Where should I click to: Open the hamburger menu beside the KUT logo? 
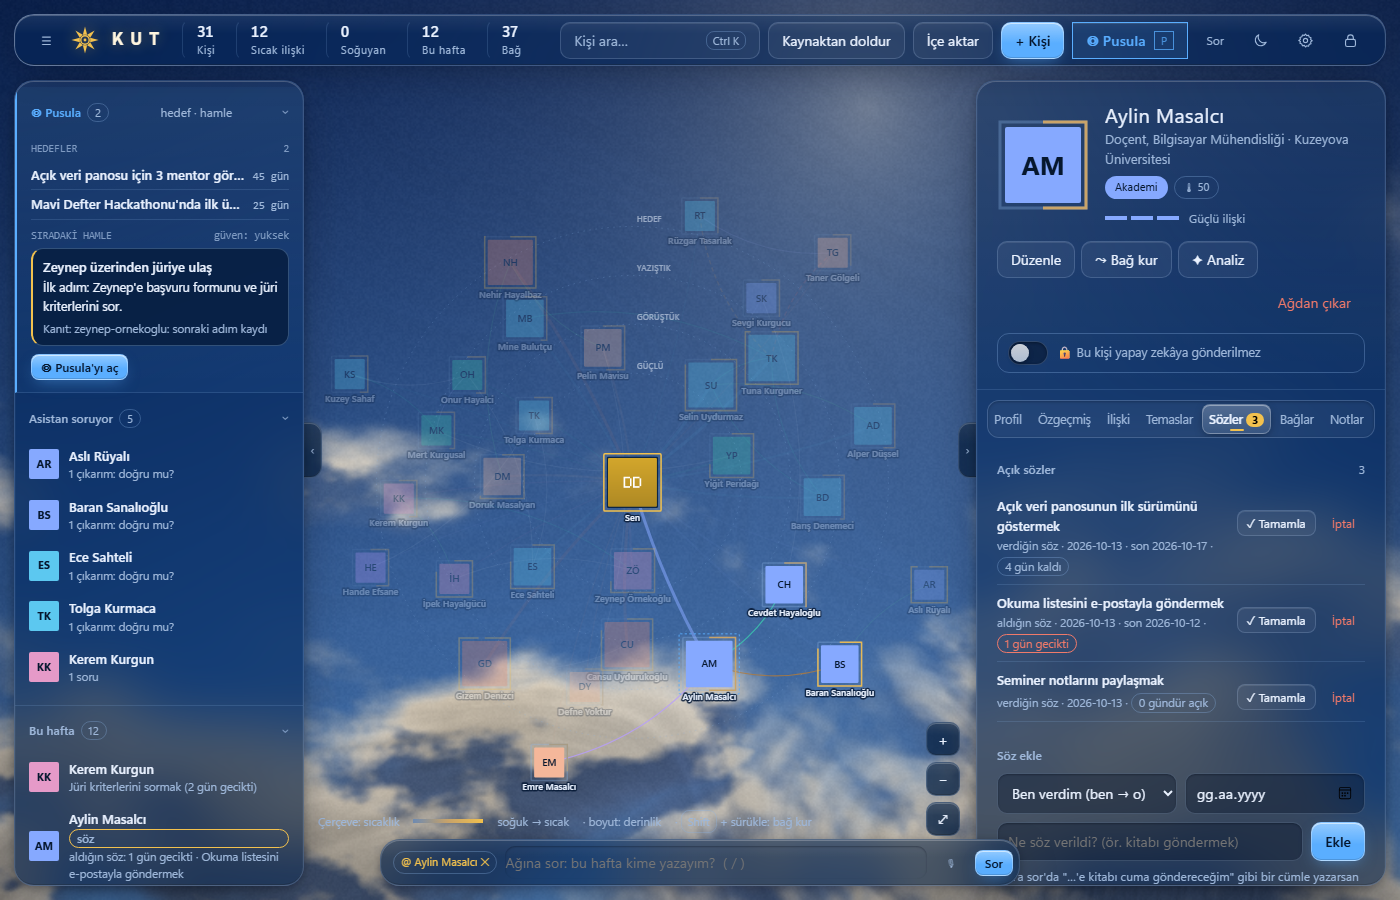pyautogui.click(x=46, y=41)
